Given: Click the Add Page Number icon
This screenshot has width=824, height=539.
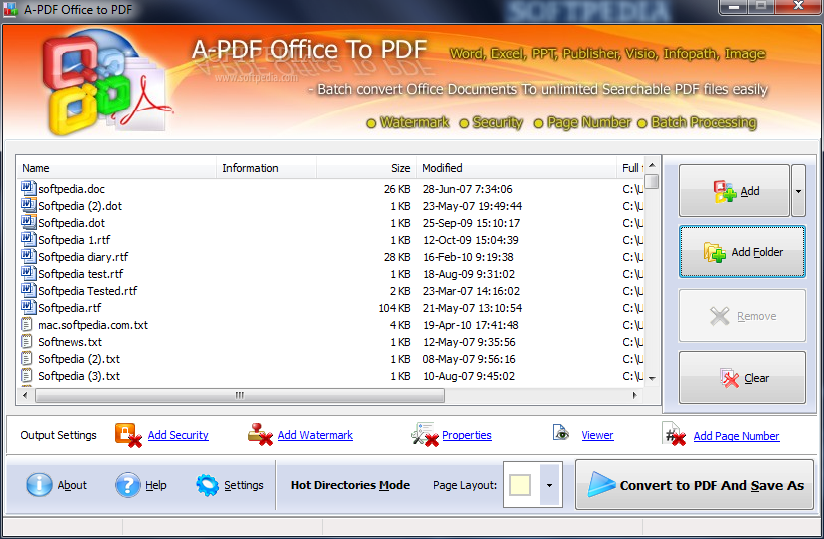Looking at the screenshot, I should (x=674, y=435).
